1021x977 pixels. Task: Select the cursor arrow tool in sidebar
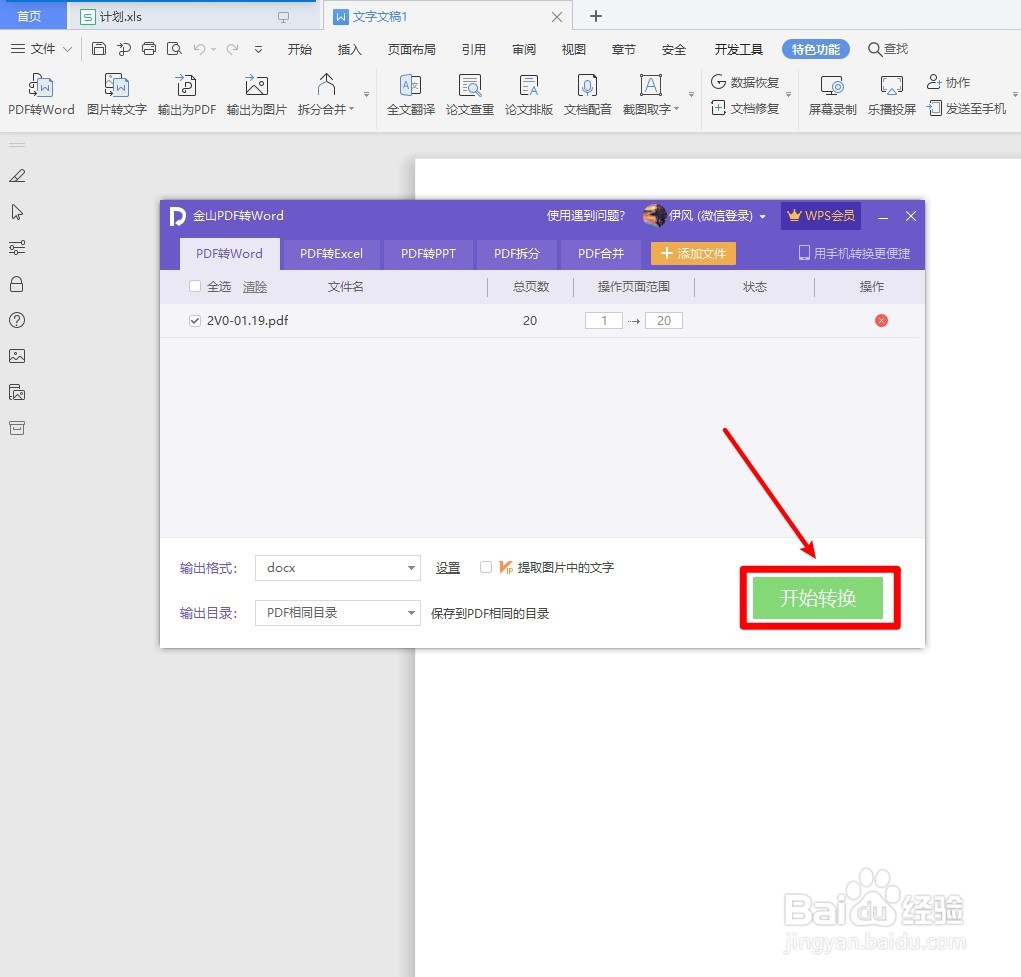coord(17,212)
